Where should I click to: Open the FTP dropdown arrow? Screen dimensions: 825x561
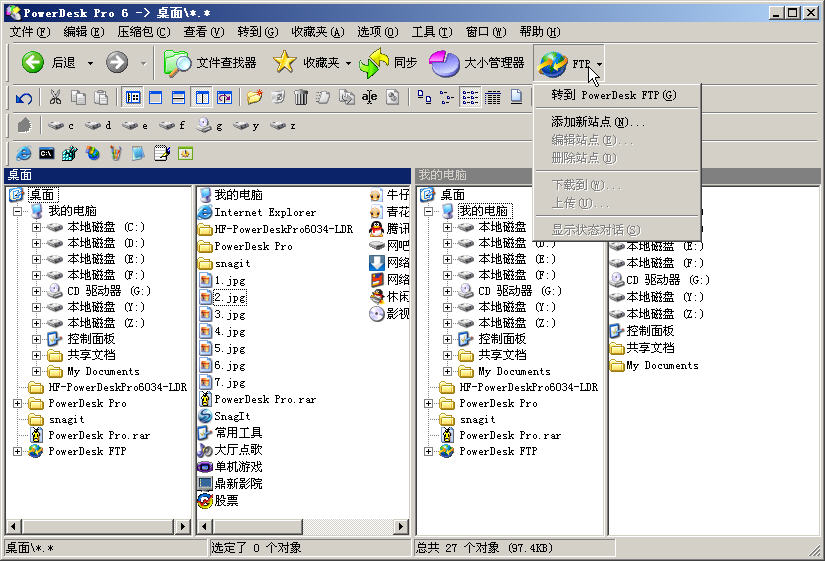(599, 64)
